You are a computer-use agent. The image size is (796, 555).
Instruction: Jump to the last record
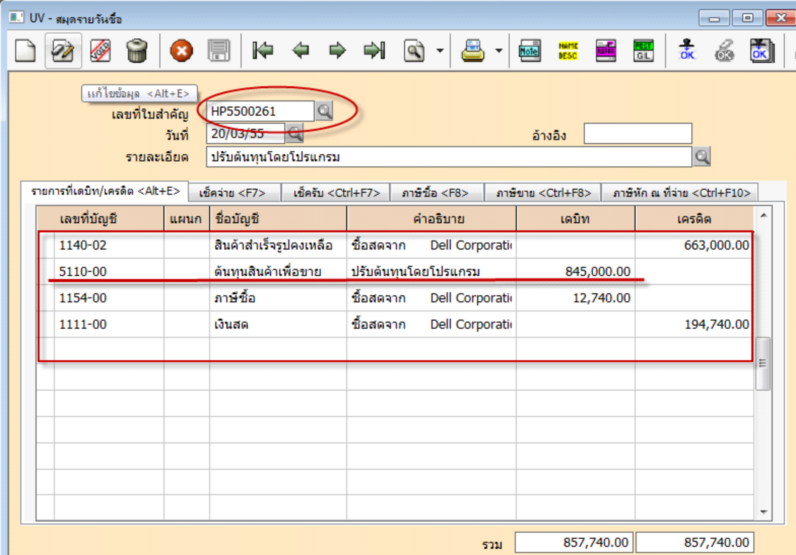pyautogui.click(x=375, y=51)
